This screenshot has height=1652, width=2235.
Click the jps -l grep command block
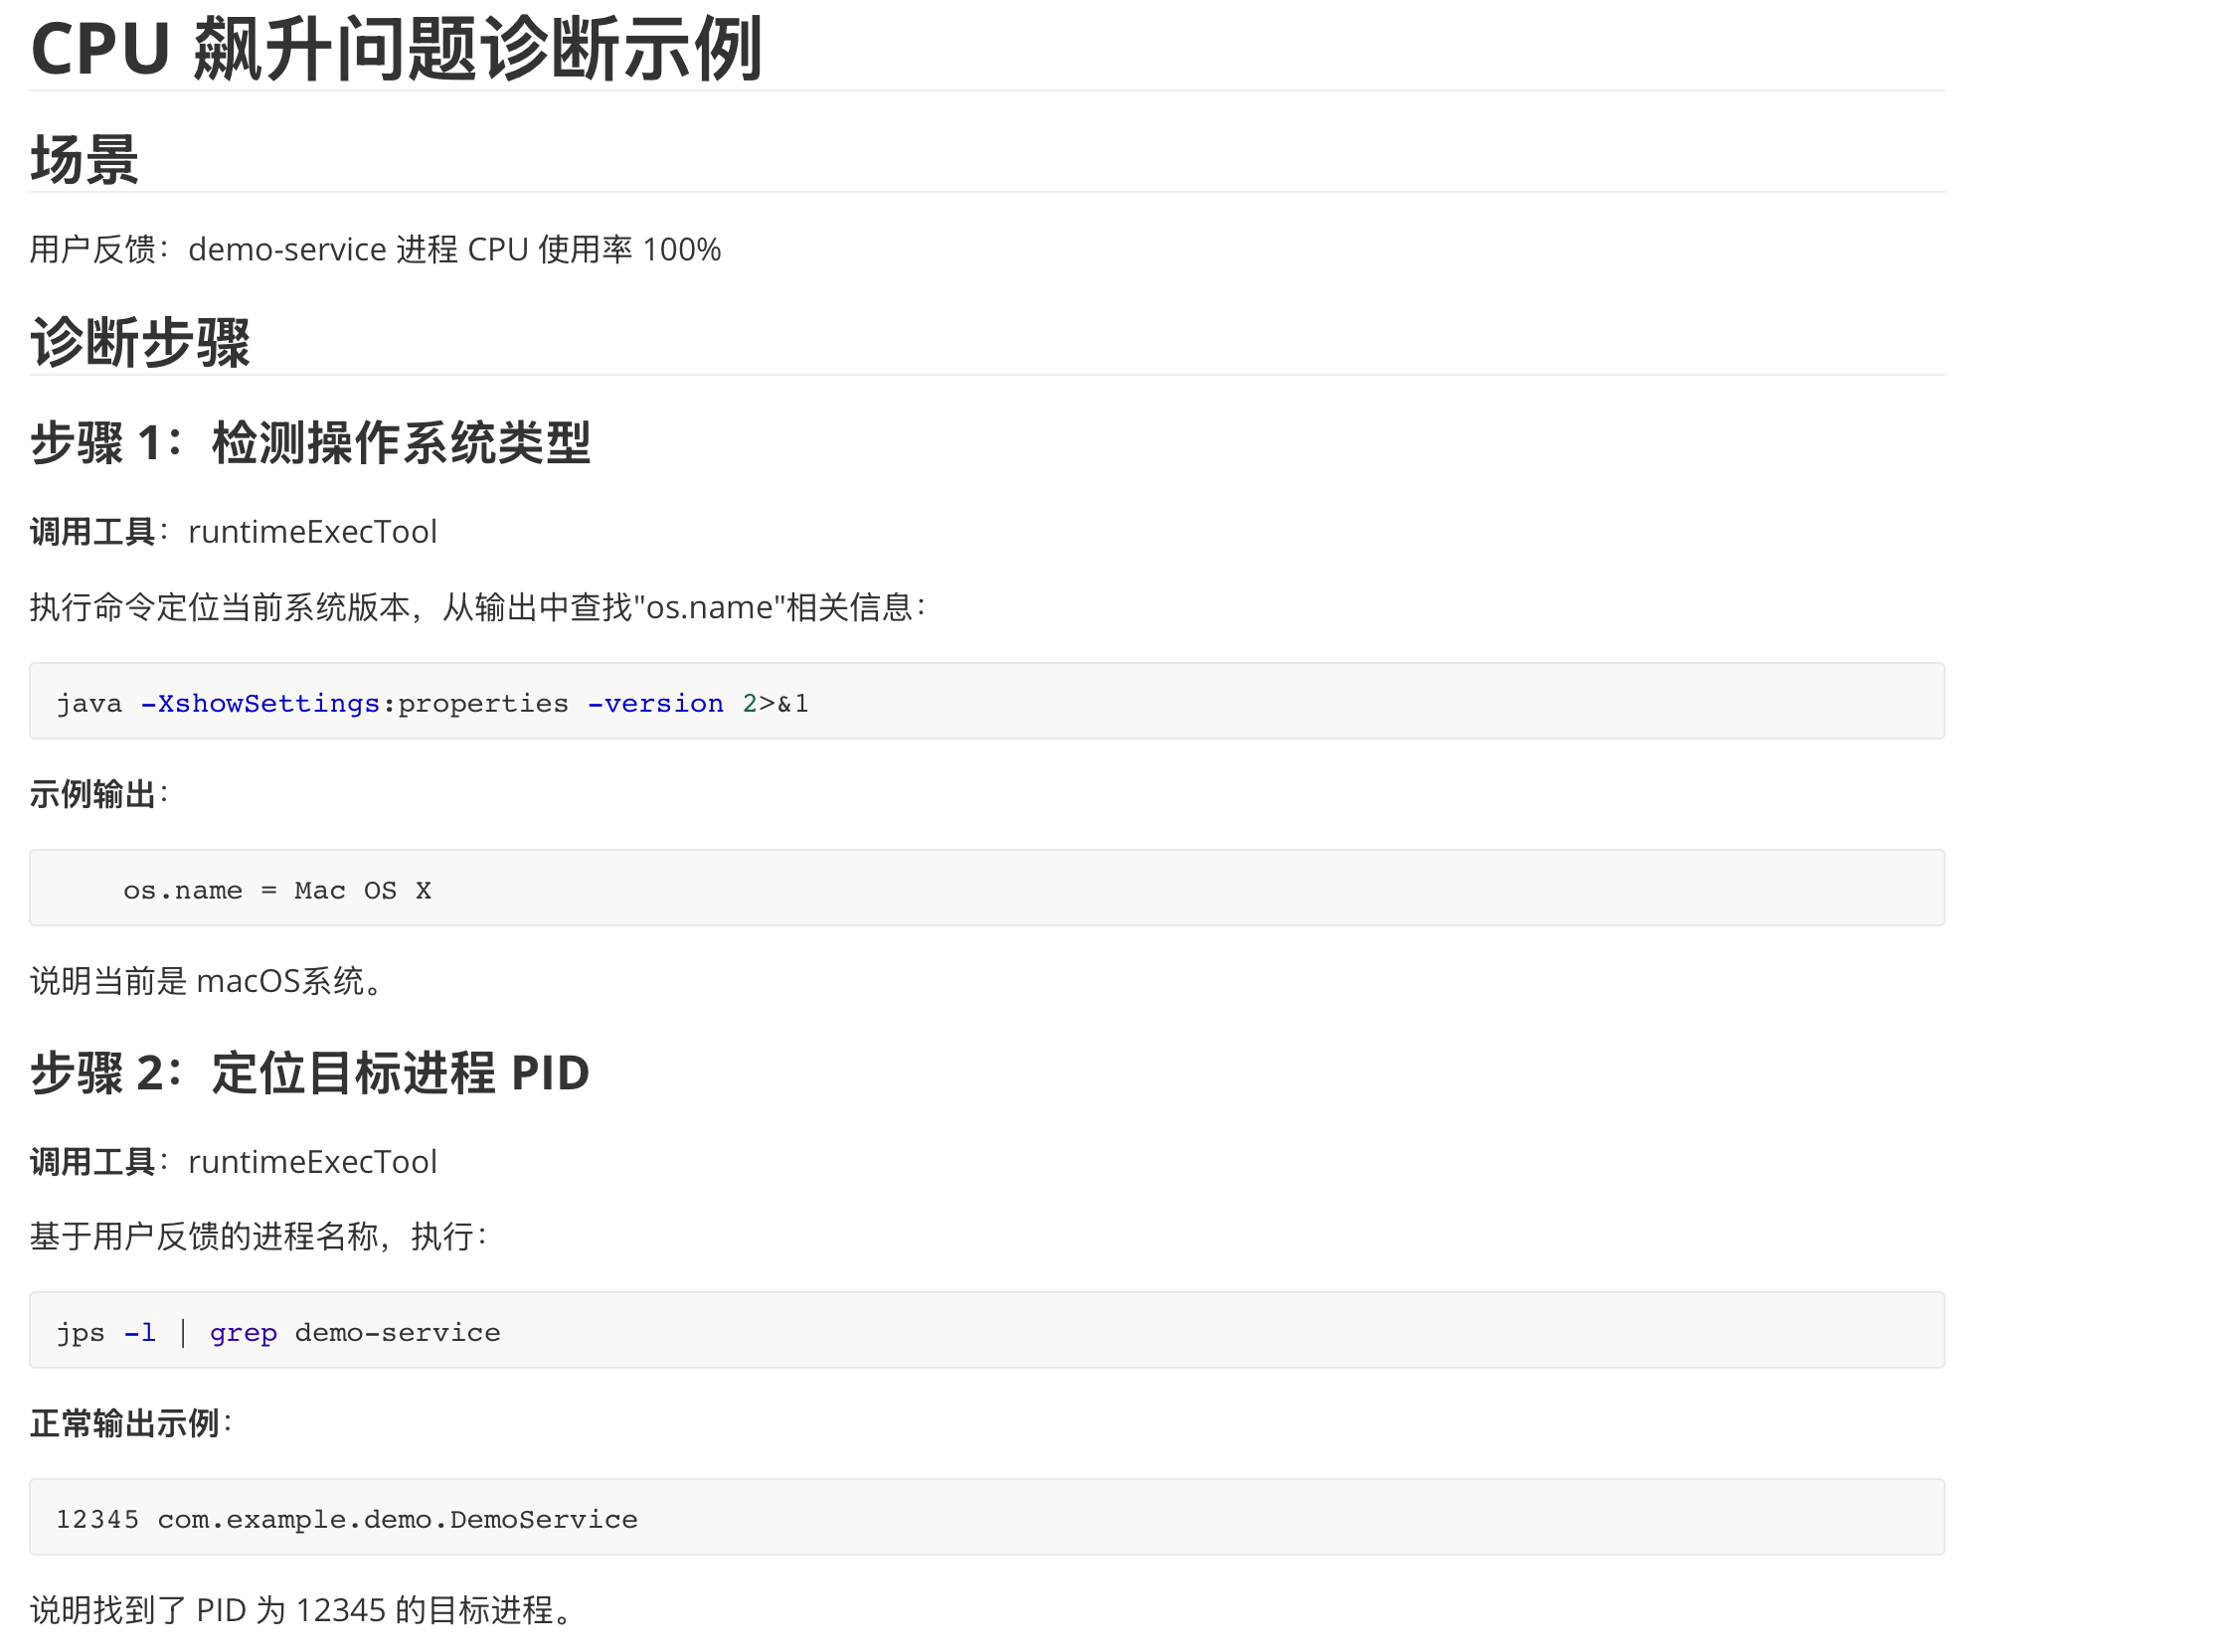[x=985, y=1330]
